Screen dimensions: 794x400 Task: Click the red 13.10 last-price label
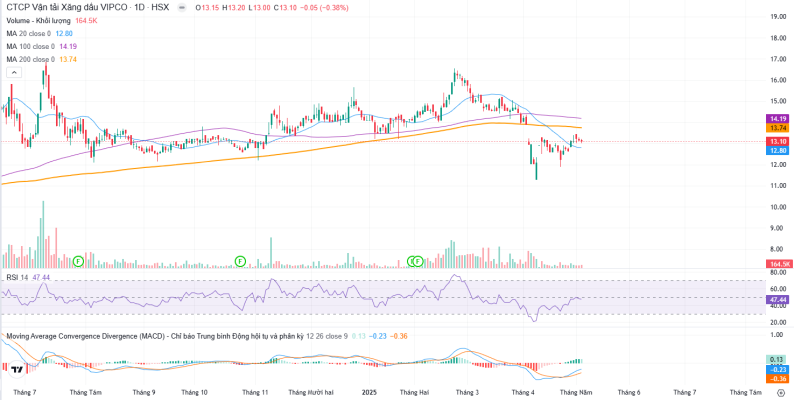click(777, 141)
